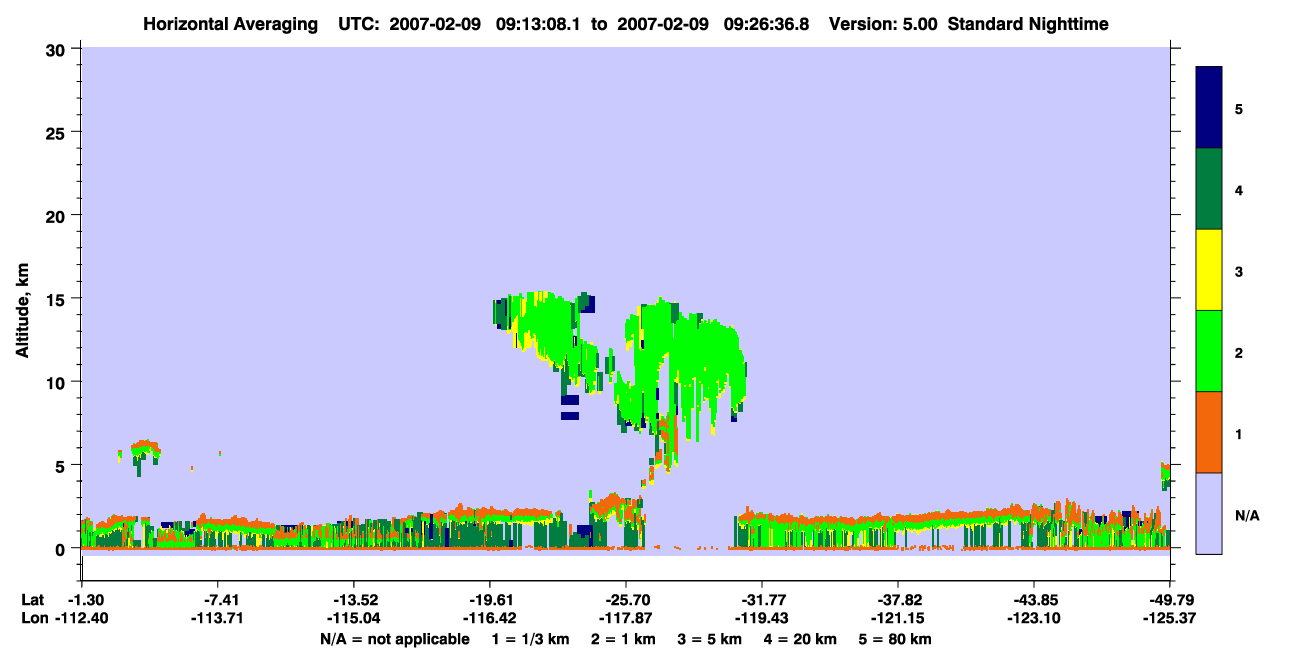This screenshot has height=667, width=1300.
Task: Click the 'Version: 5.00' text in the title
Action: 883,24
